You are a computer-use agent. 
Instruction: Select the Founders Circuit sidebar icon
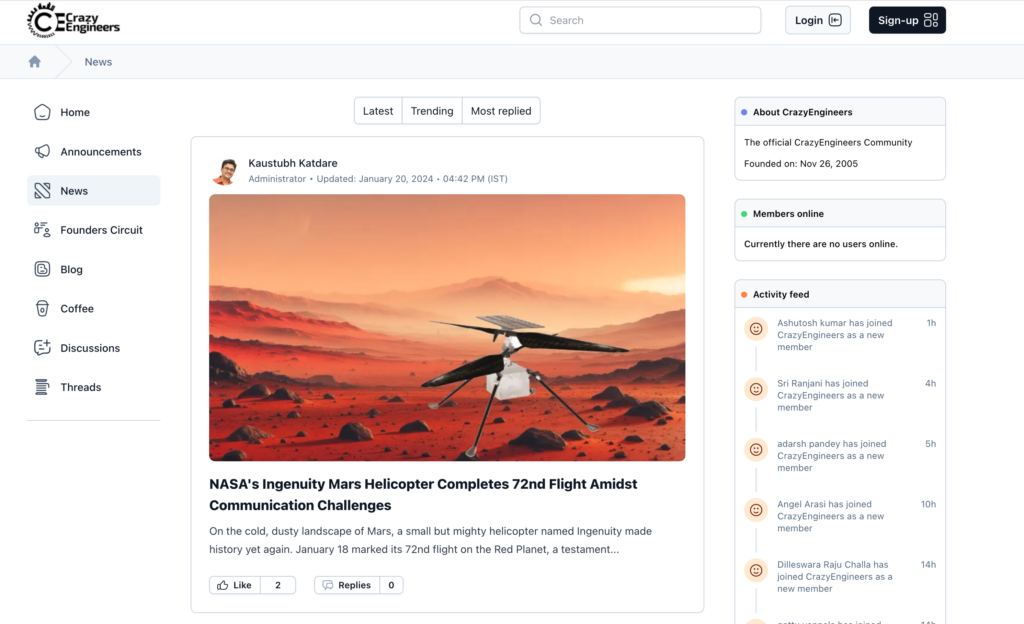coord(42,230)
